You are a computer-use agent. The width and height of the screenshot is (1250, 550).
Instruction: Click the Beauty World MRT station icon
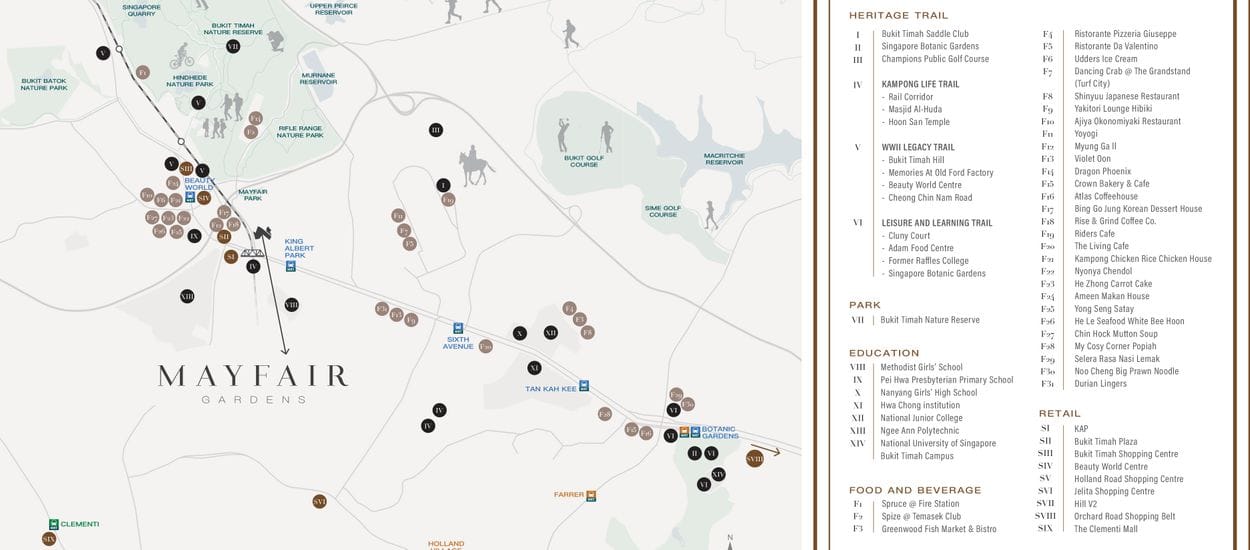(x=190, y=197)
